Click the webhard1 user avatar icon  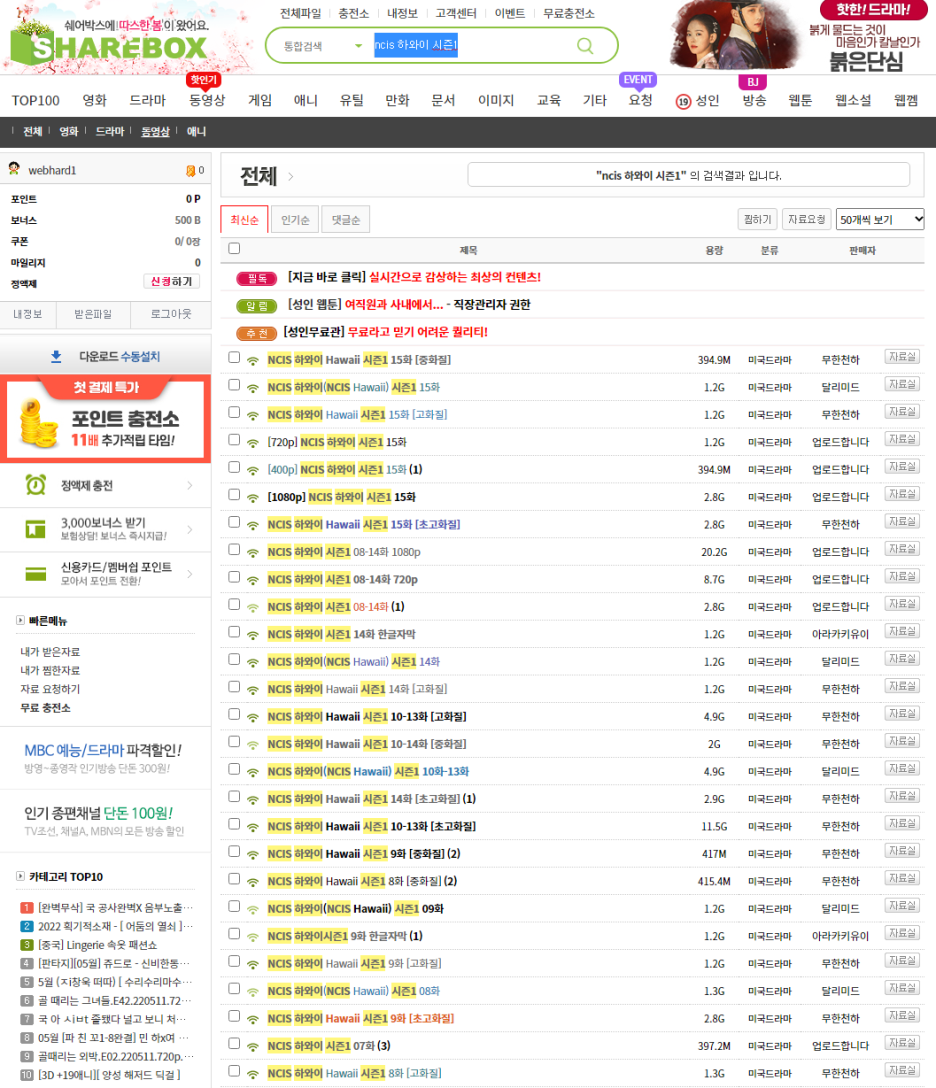pyautogui.click(x=14, y=169)
